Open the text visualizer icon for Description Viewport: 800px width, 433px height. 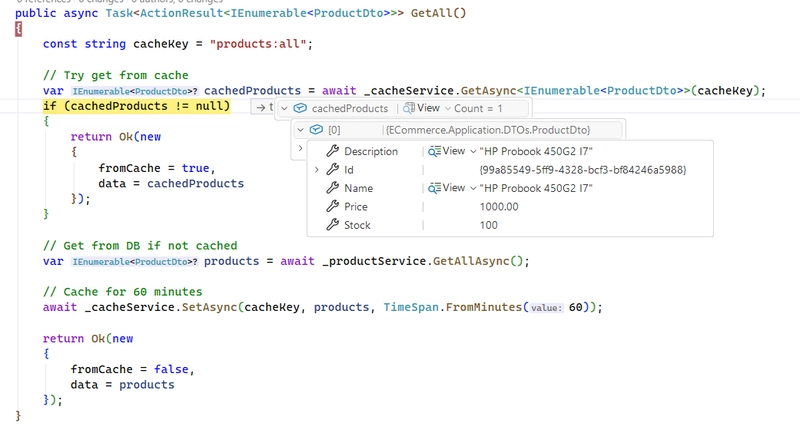pyautogui.click(x=434, y=151)
